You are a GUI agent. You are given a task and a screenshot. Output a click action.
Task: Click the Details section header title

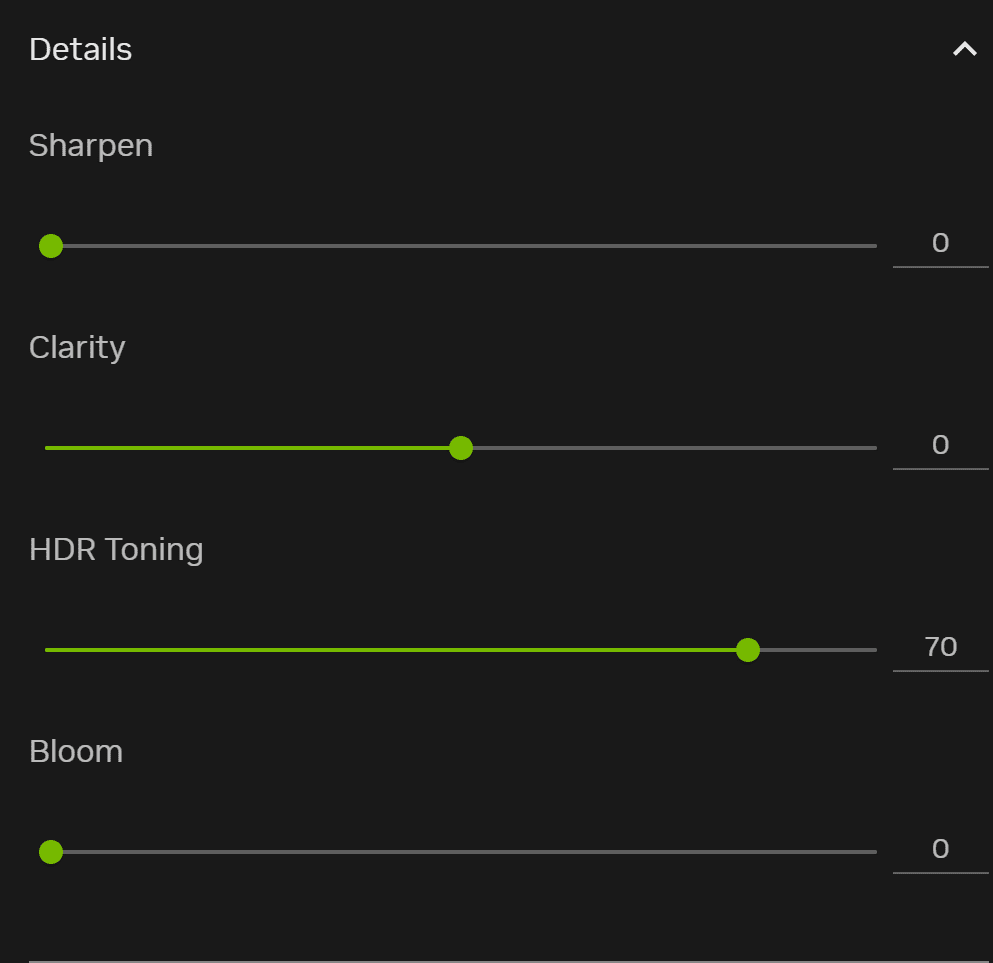80,49
